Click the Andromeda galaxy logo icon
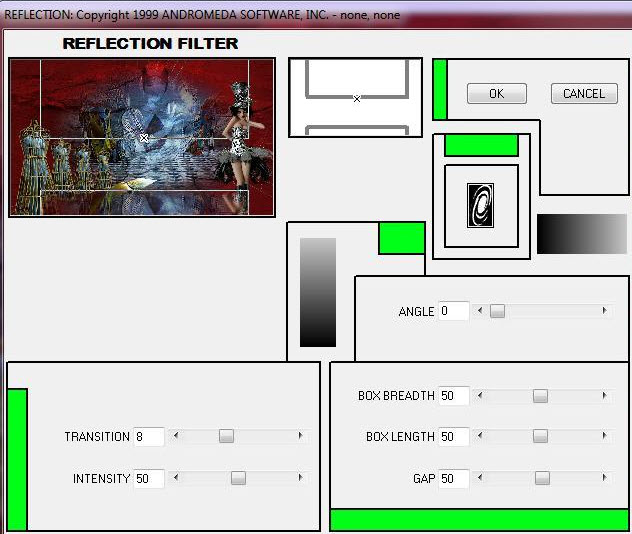The height and width of the screenshot is (534, 632). click(480, 206)
